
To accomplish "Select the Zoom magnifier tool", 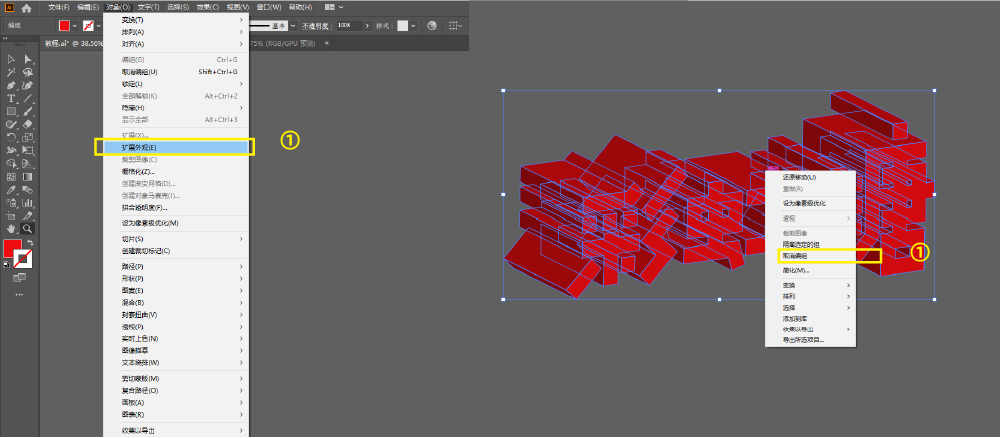I will [x=29, y=228].
